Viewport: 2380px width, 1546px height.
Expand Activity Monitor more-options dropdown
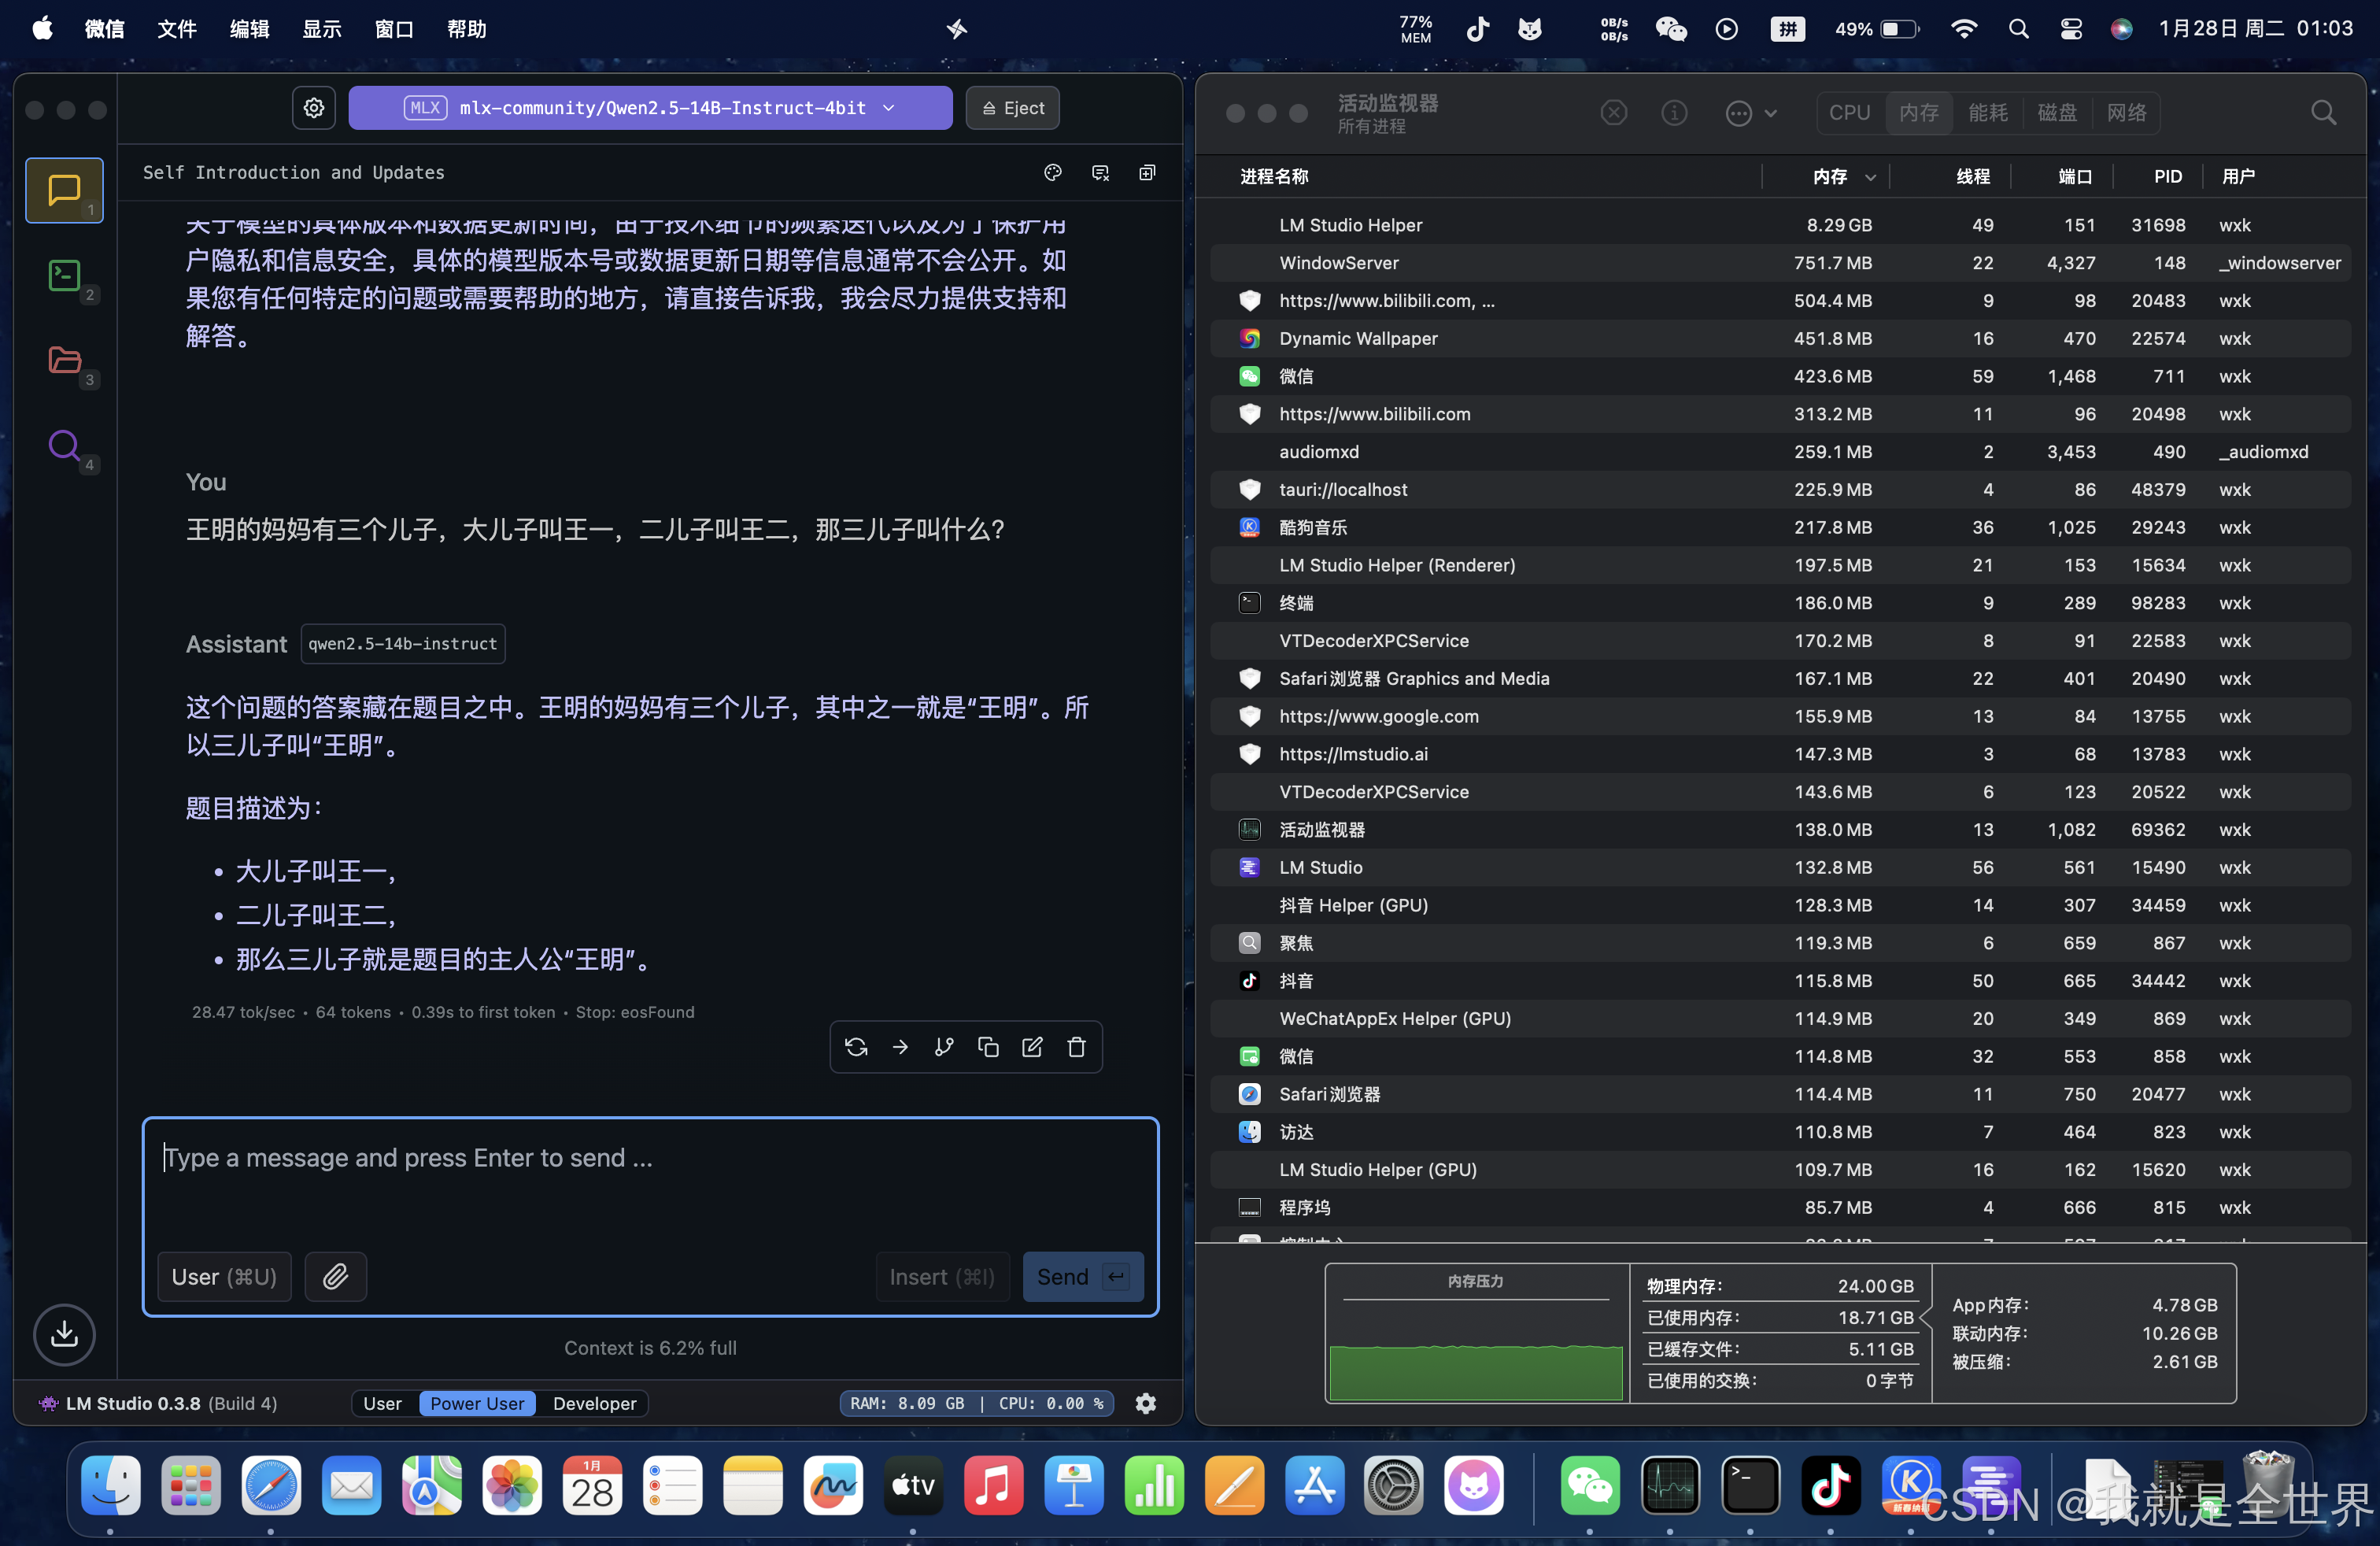(1750, 113)
